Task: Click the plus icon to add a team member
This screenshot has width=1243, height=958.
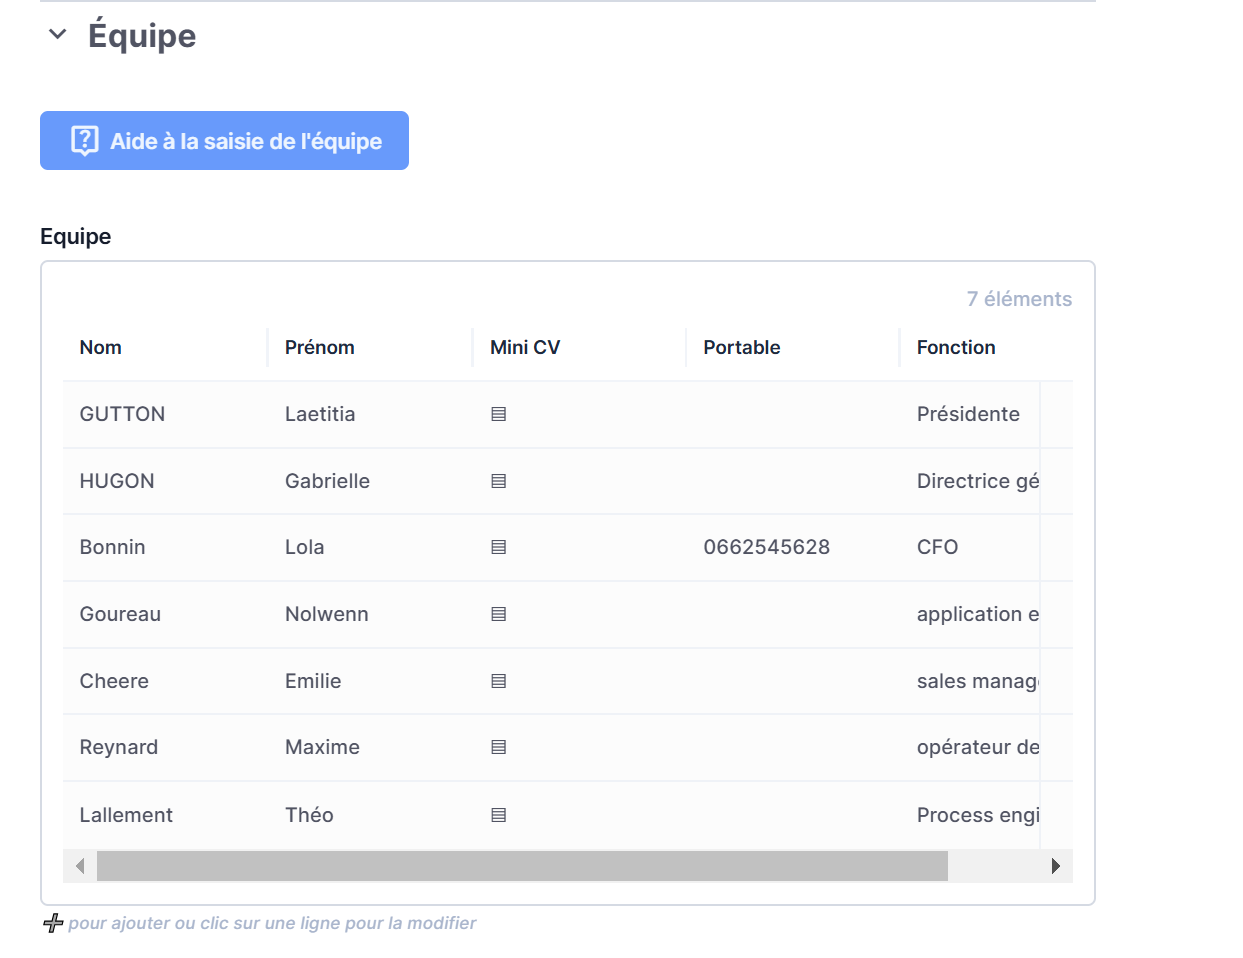Action: tap(53, 923)
